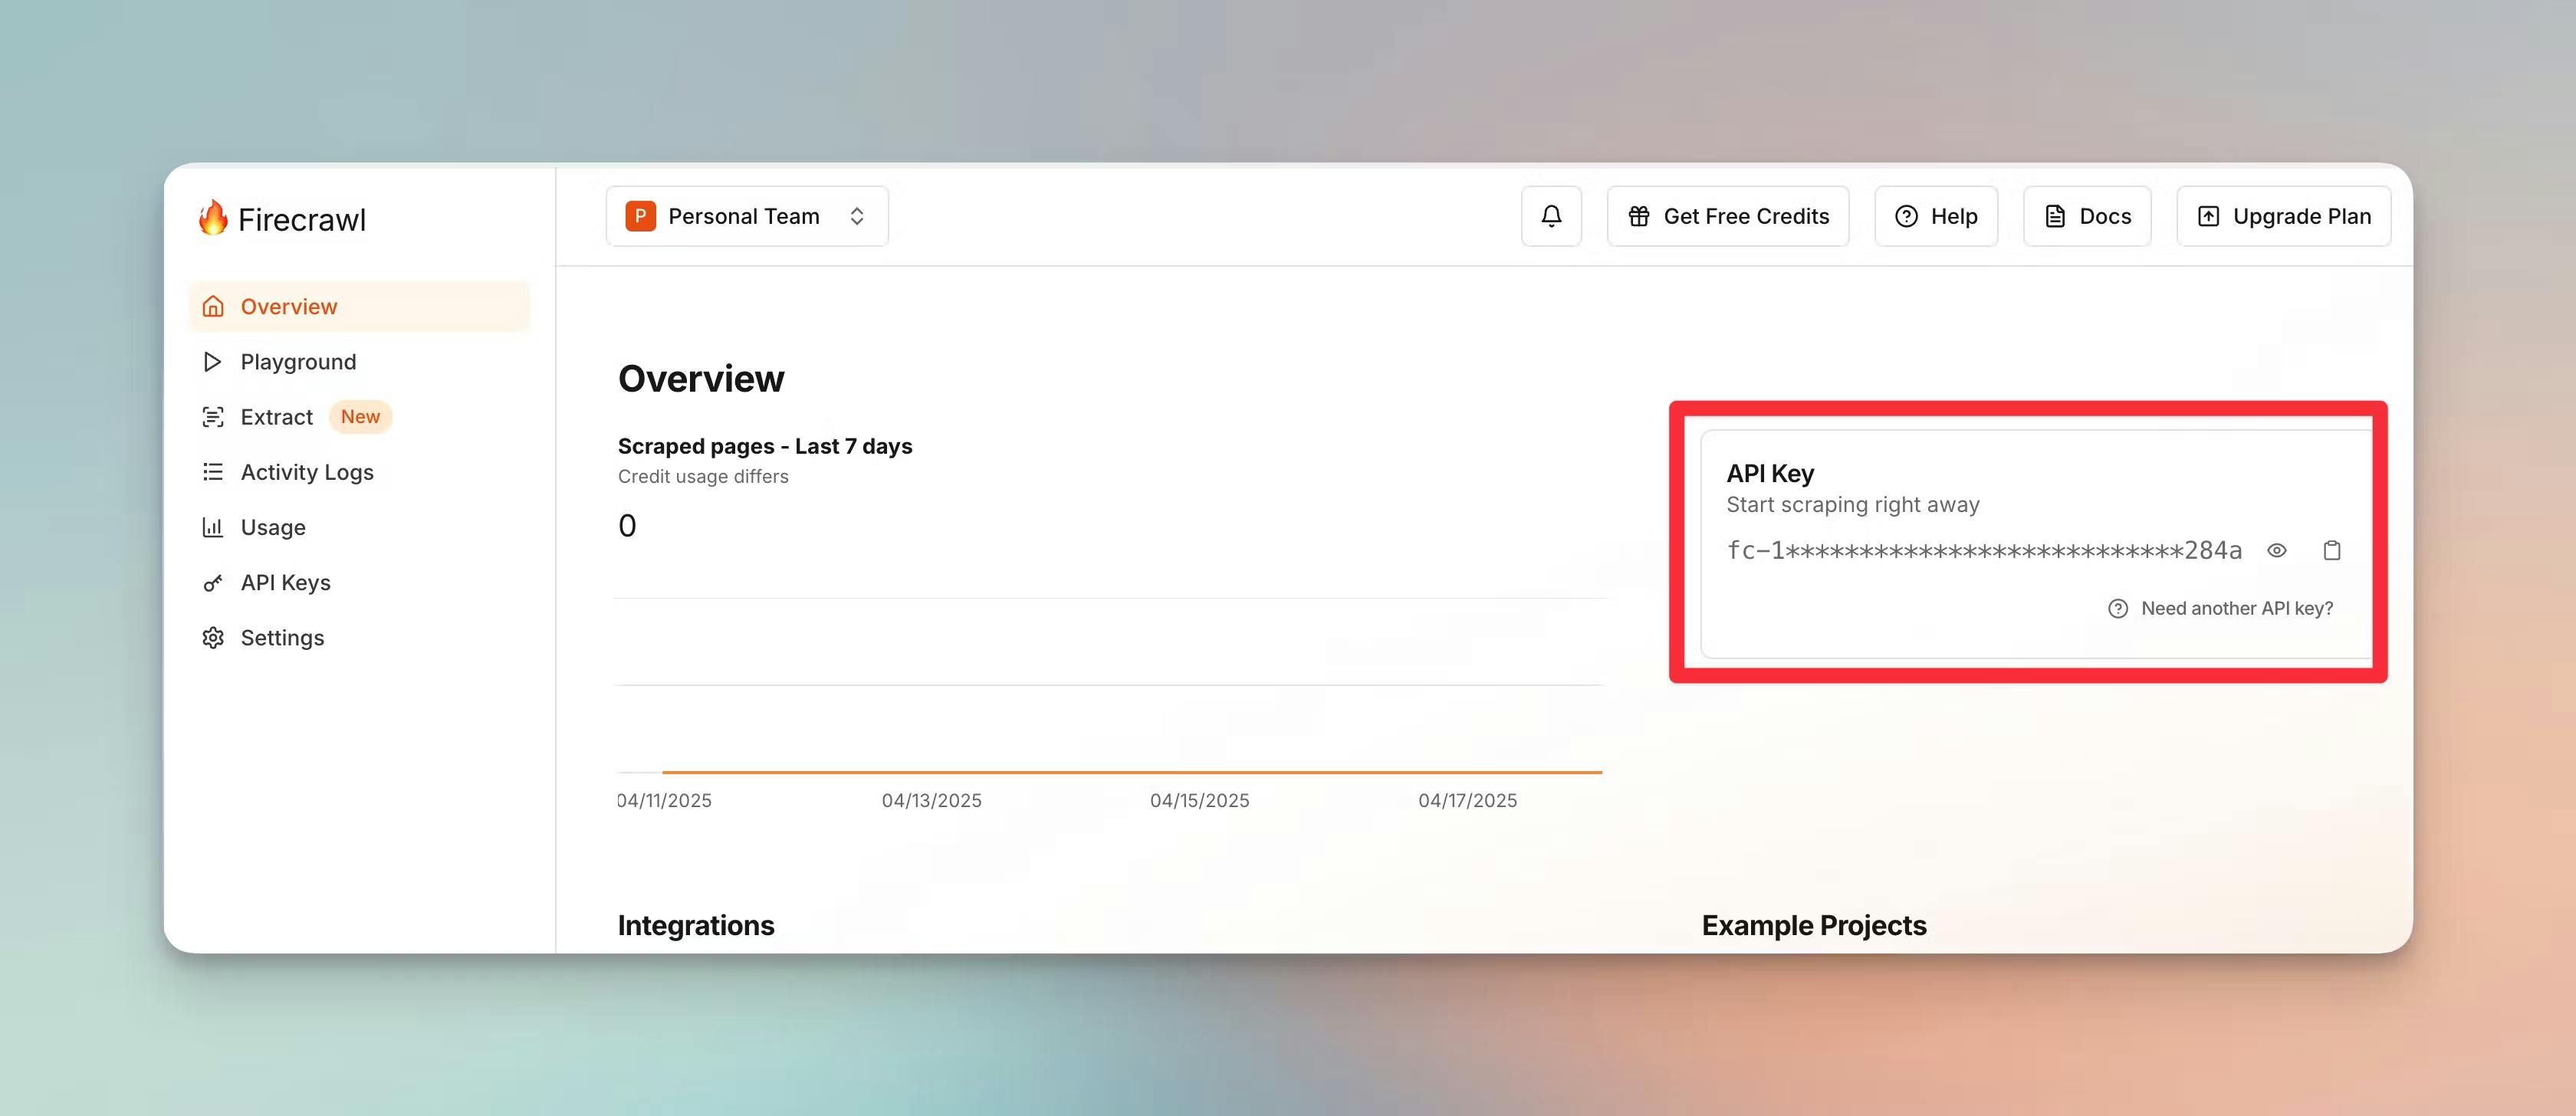The height and width of the screenshot is (1116, 2576).
Task: Click the Activity Logs list icon
Action: tap(213, 471)
